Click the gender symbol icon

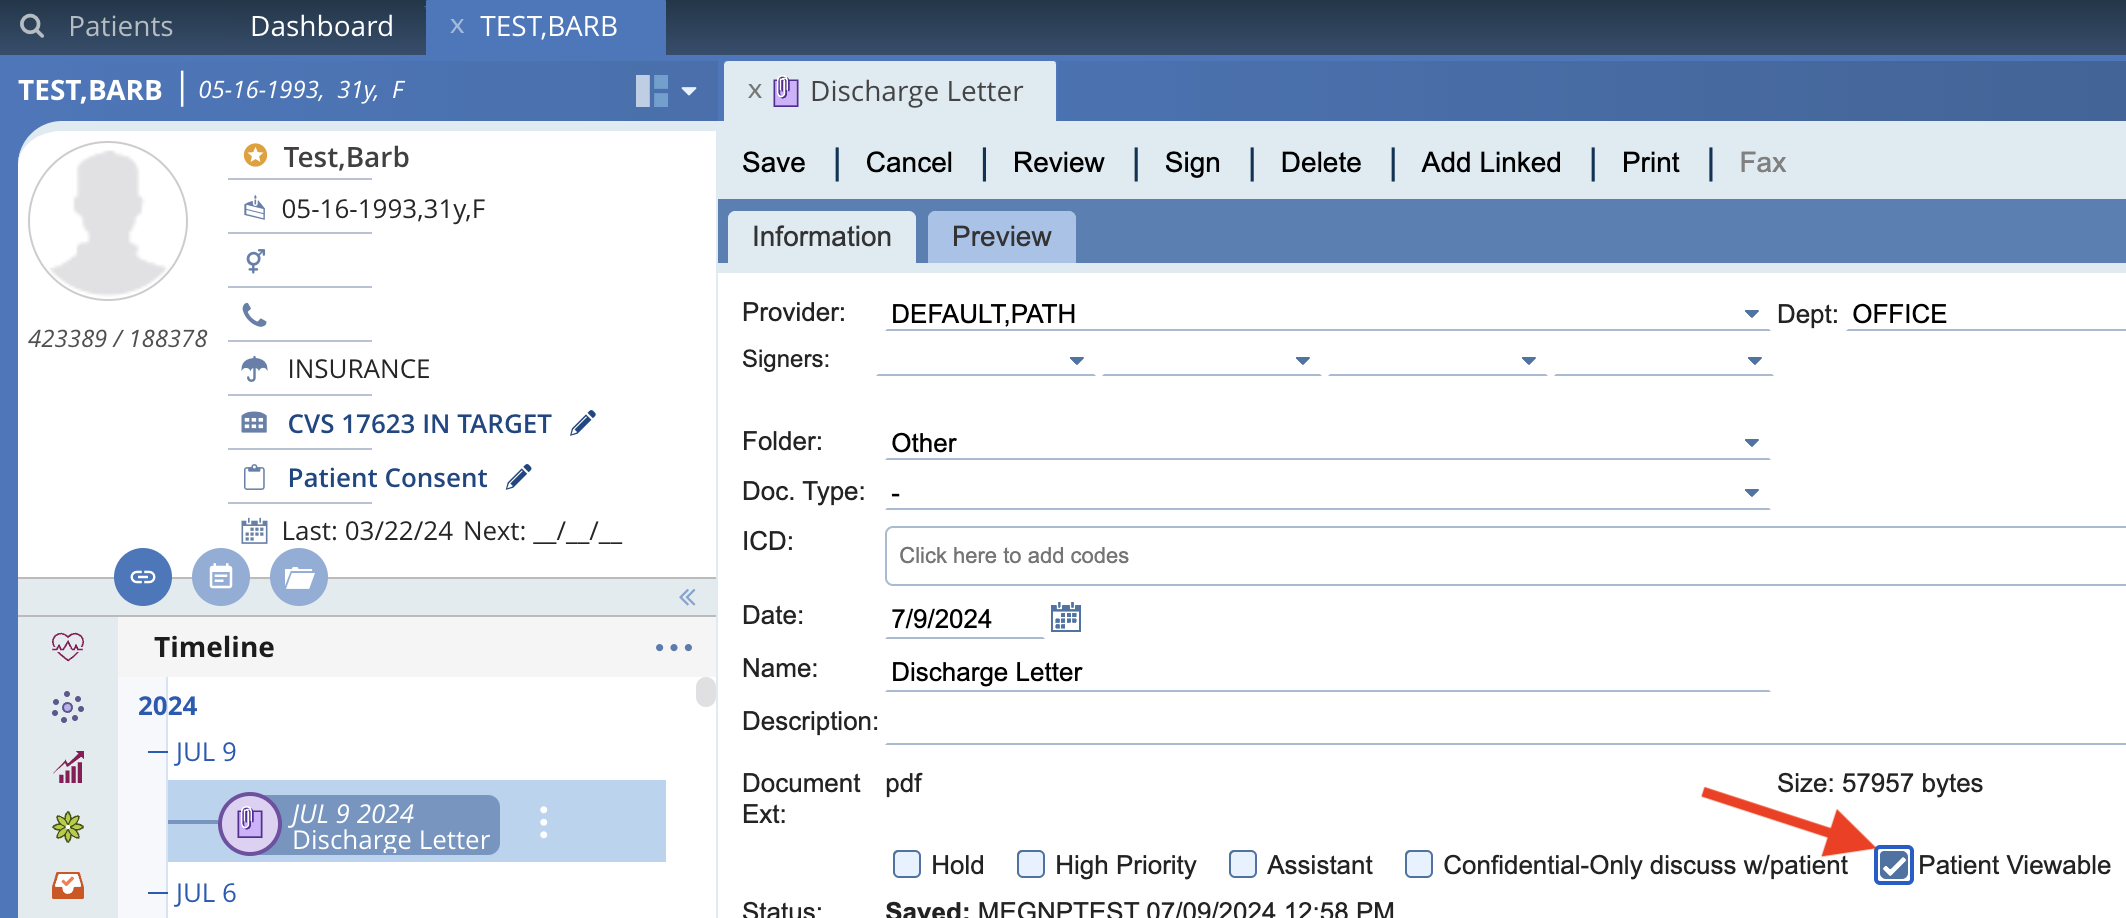255,261
